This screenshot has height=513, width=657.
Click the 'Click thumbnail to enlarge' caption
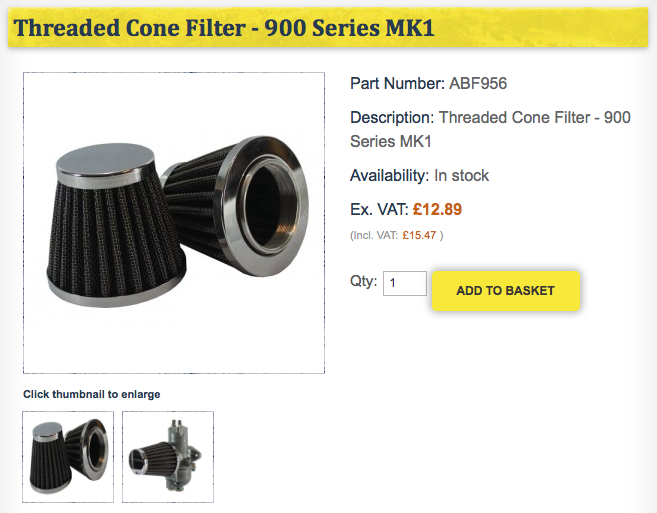pyautogui.click(x=92, y=394)
